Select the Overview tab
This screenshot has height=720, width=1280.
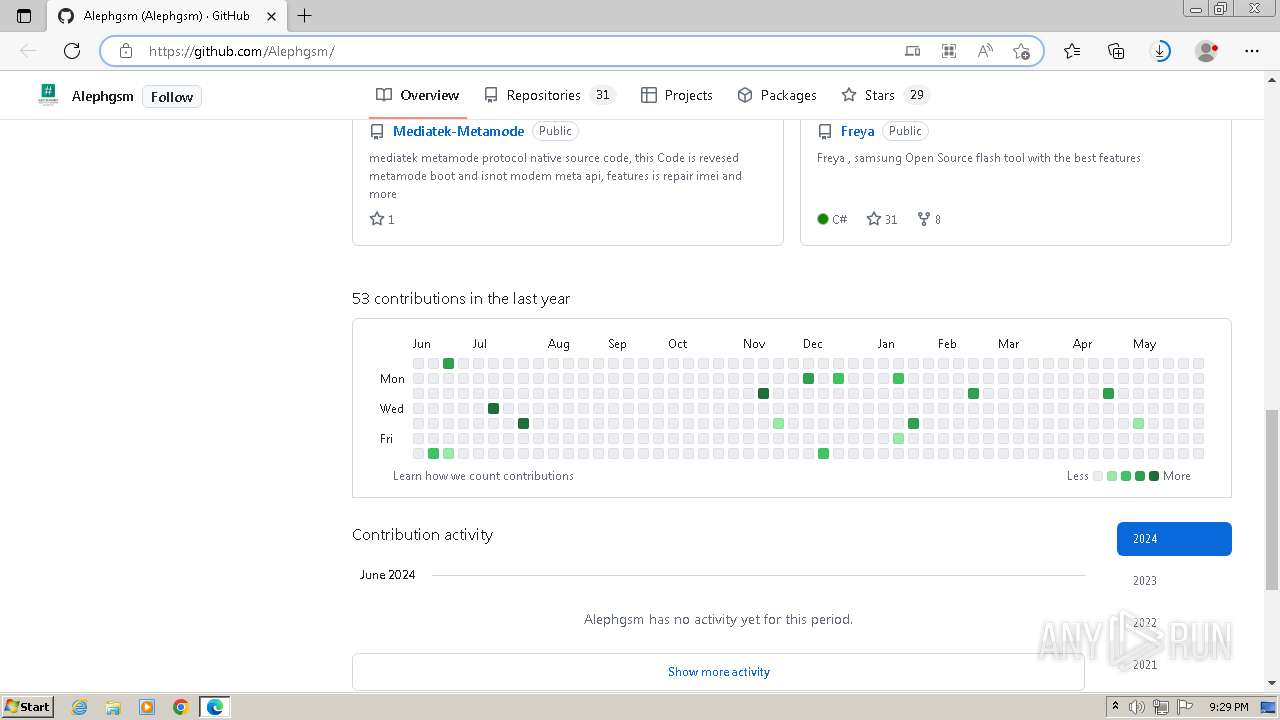[x=418, y=95]
